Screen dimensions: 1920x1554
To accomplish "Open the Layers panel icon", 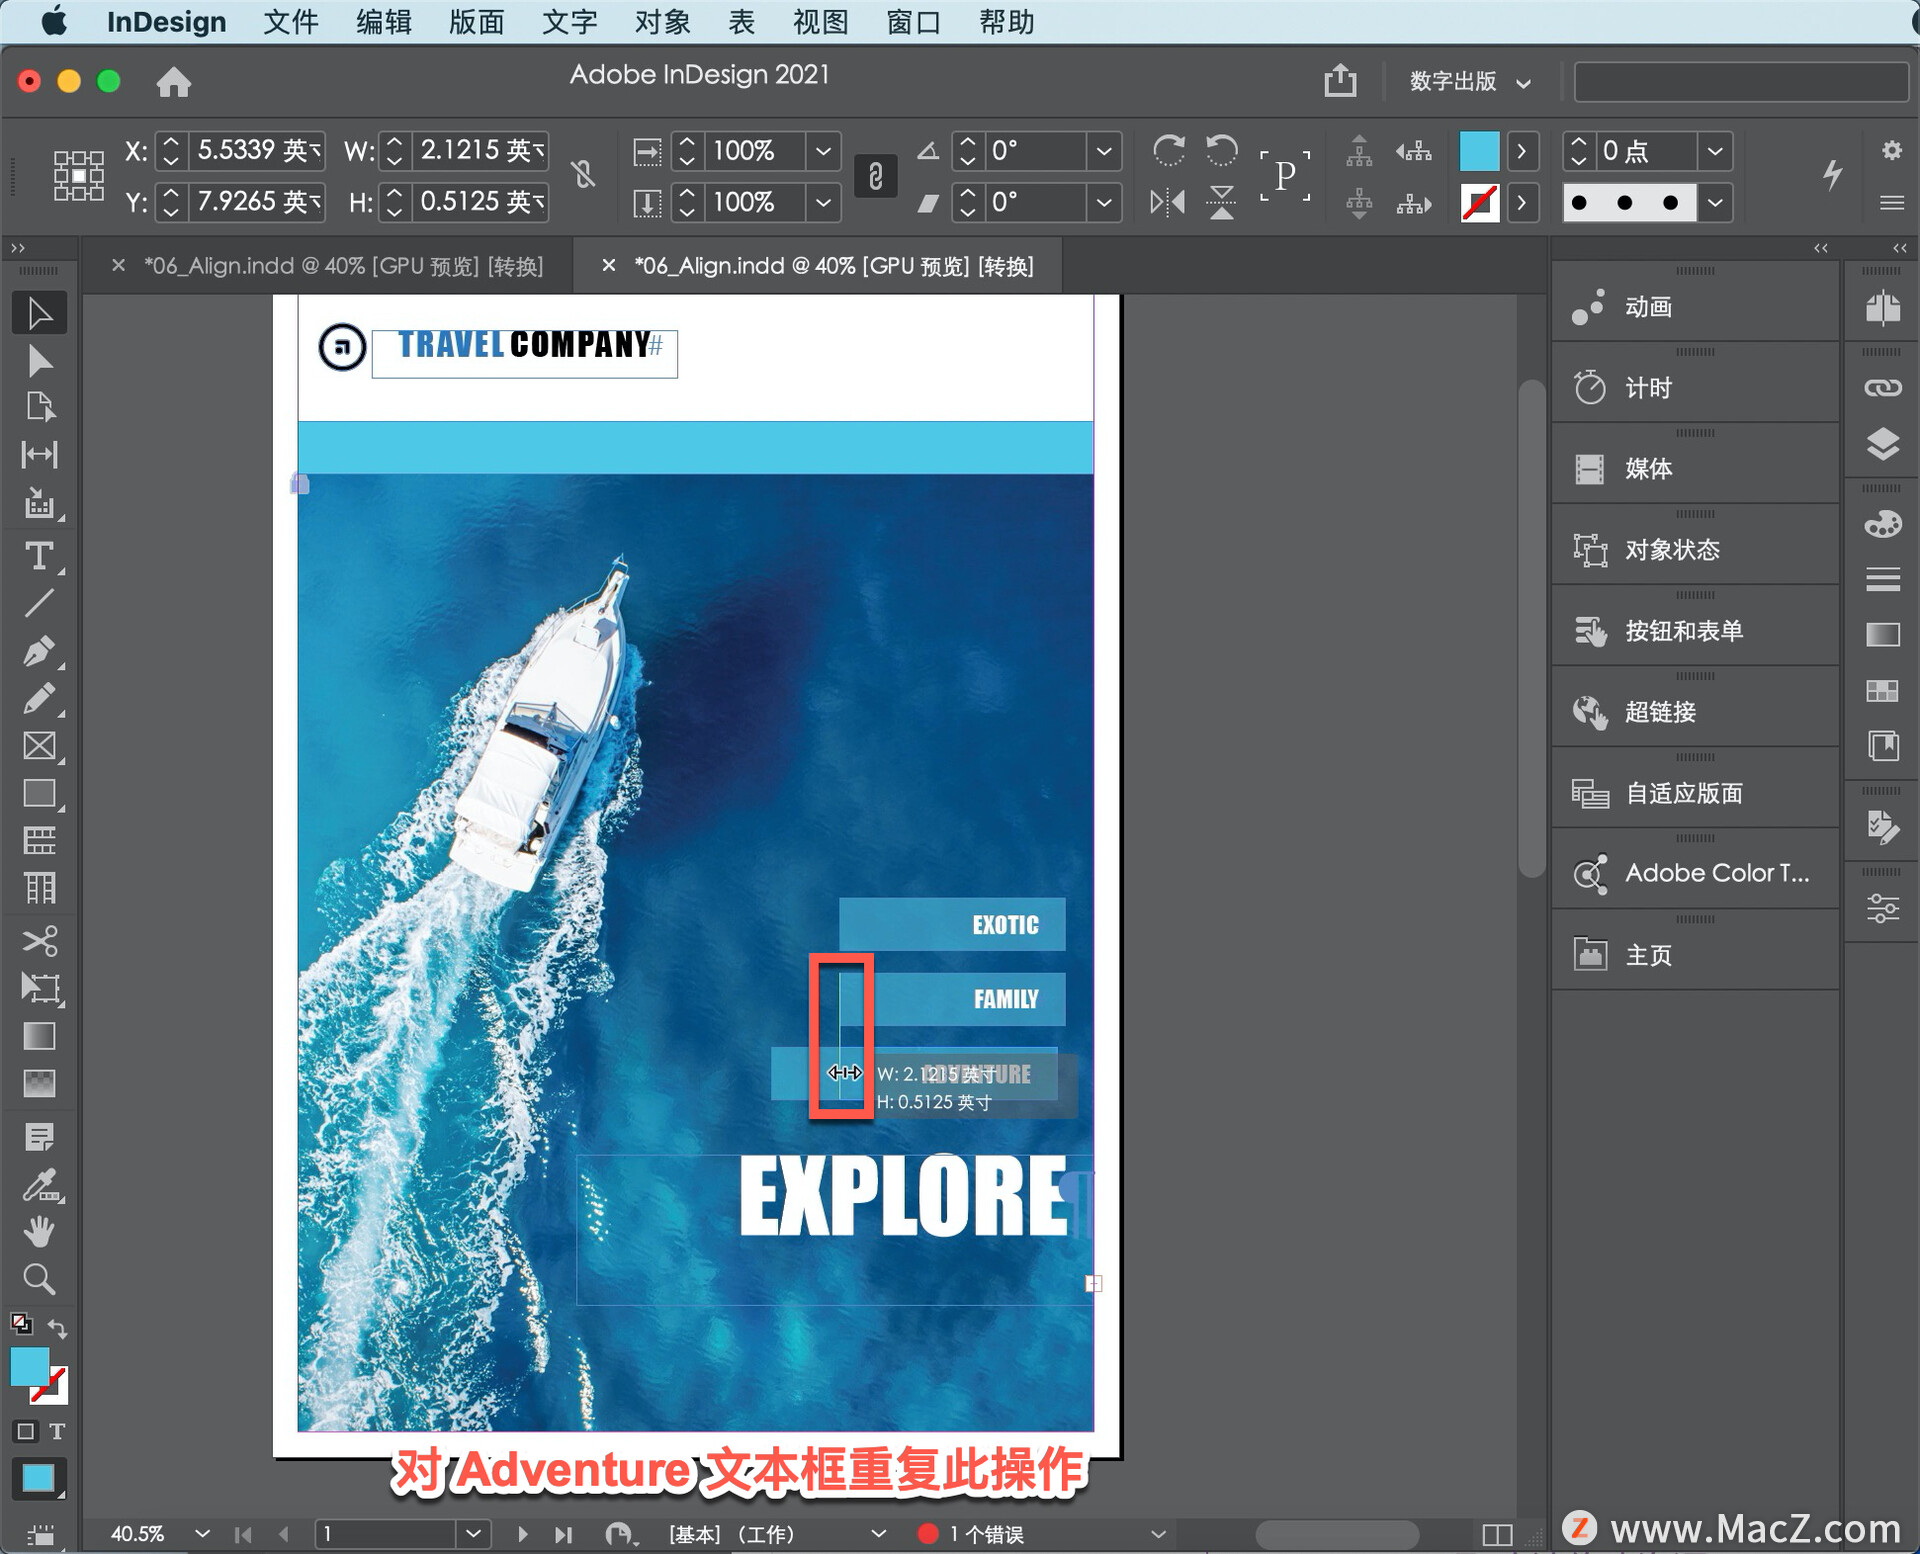I will pos(1883,444).
